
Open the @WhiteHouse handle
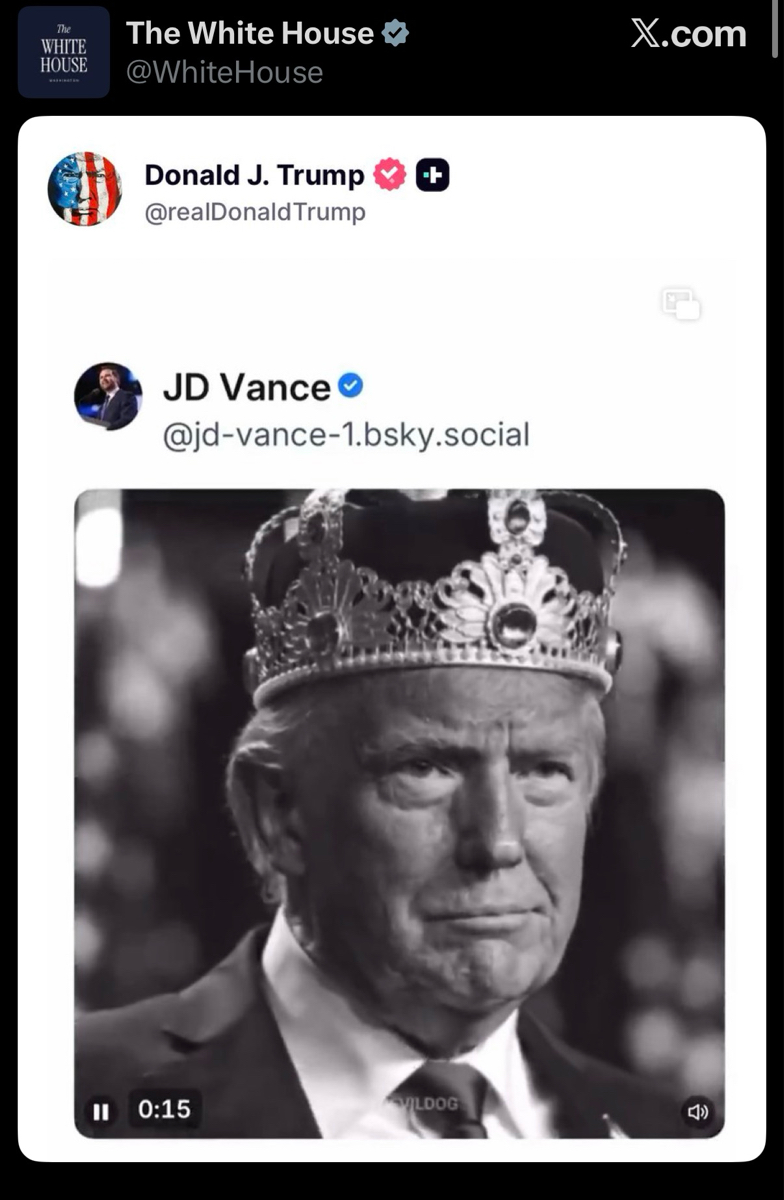click(x=224, y=72)
